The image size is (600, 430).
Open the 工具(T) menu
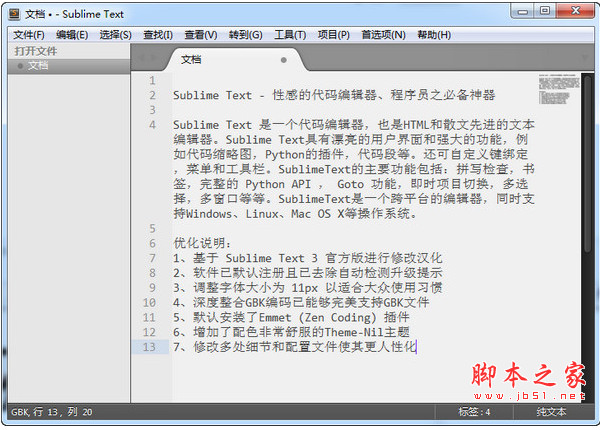(x=290, y=35)
